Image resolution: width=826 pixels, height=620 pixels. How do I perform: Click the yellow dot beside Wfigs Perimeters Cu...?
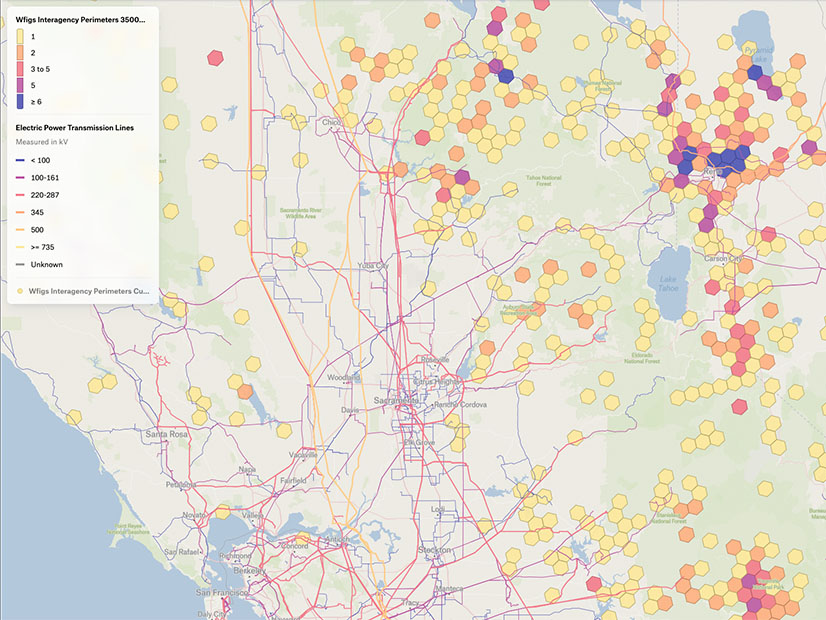20,292
